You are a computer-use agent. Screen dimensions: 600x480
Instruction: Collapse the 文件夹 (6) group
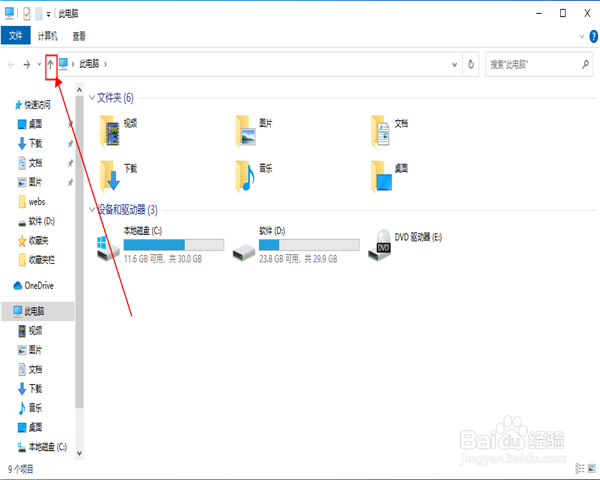pos(92,98)
